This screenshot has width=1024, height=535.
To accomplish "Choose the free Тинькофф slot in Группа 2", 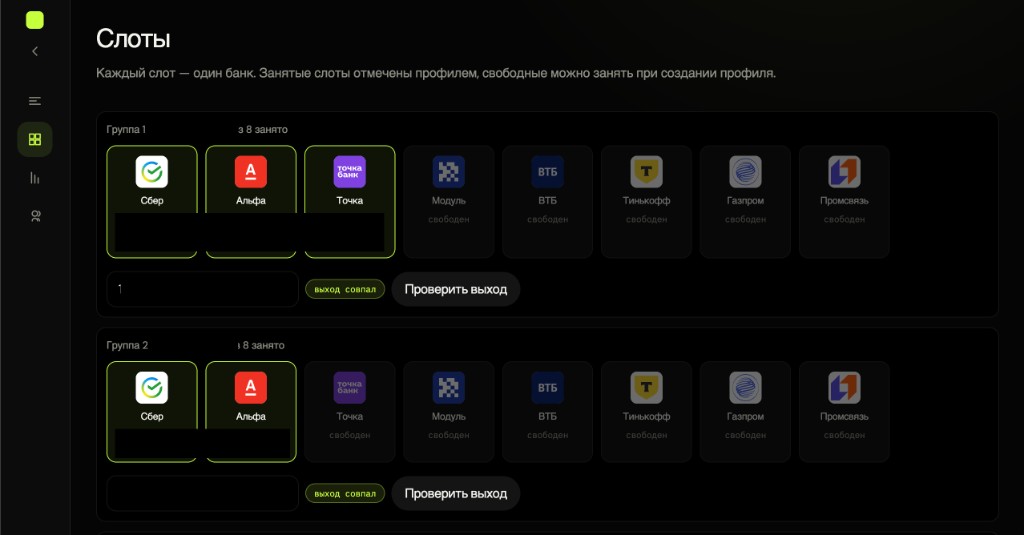I will point(647,412).
